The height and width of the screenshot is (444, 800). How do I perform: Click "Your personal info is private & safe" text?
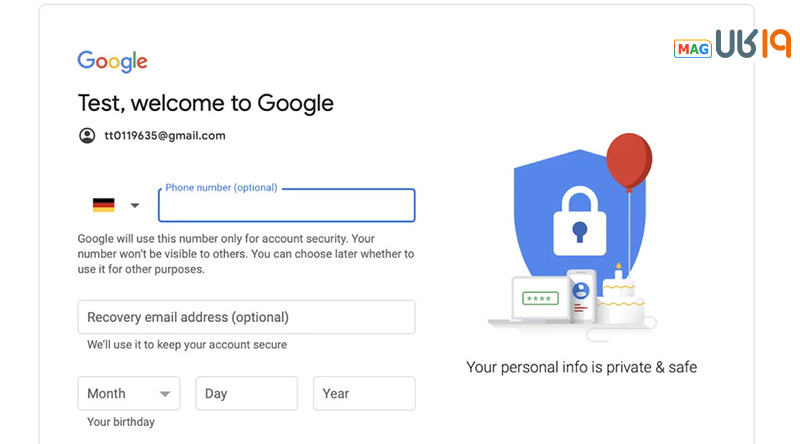(x=581, y=367)
